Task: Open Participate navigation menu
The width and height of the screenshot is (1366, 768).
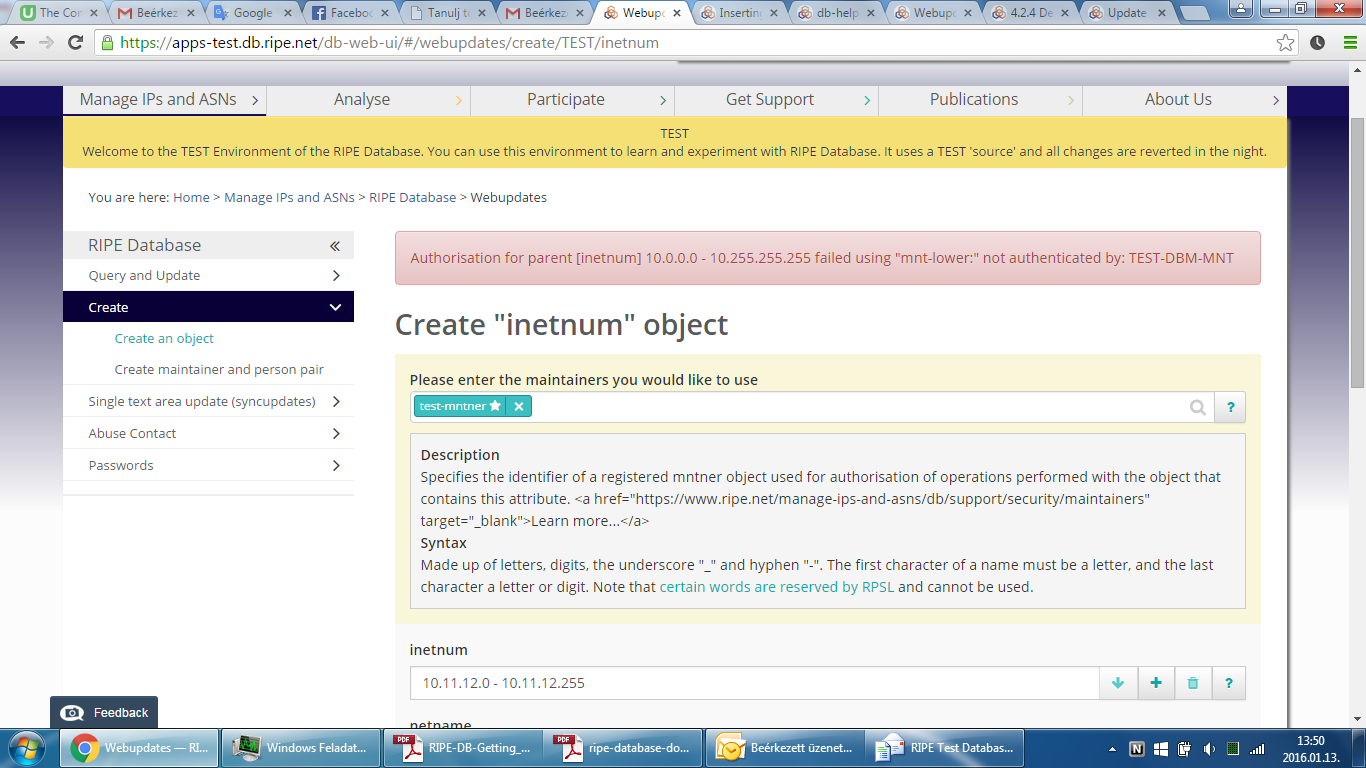Action: [x=572, y=99]
